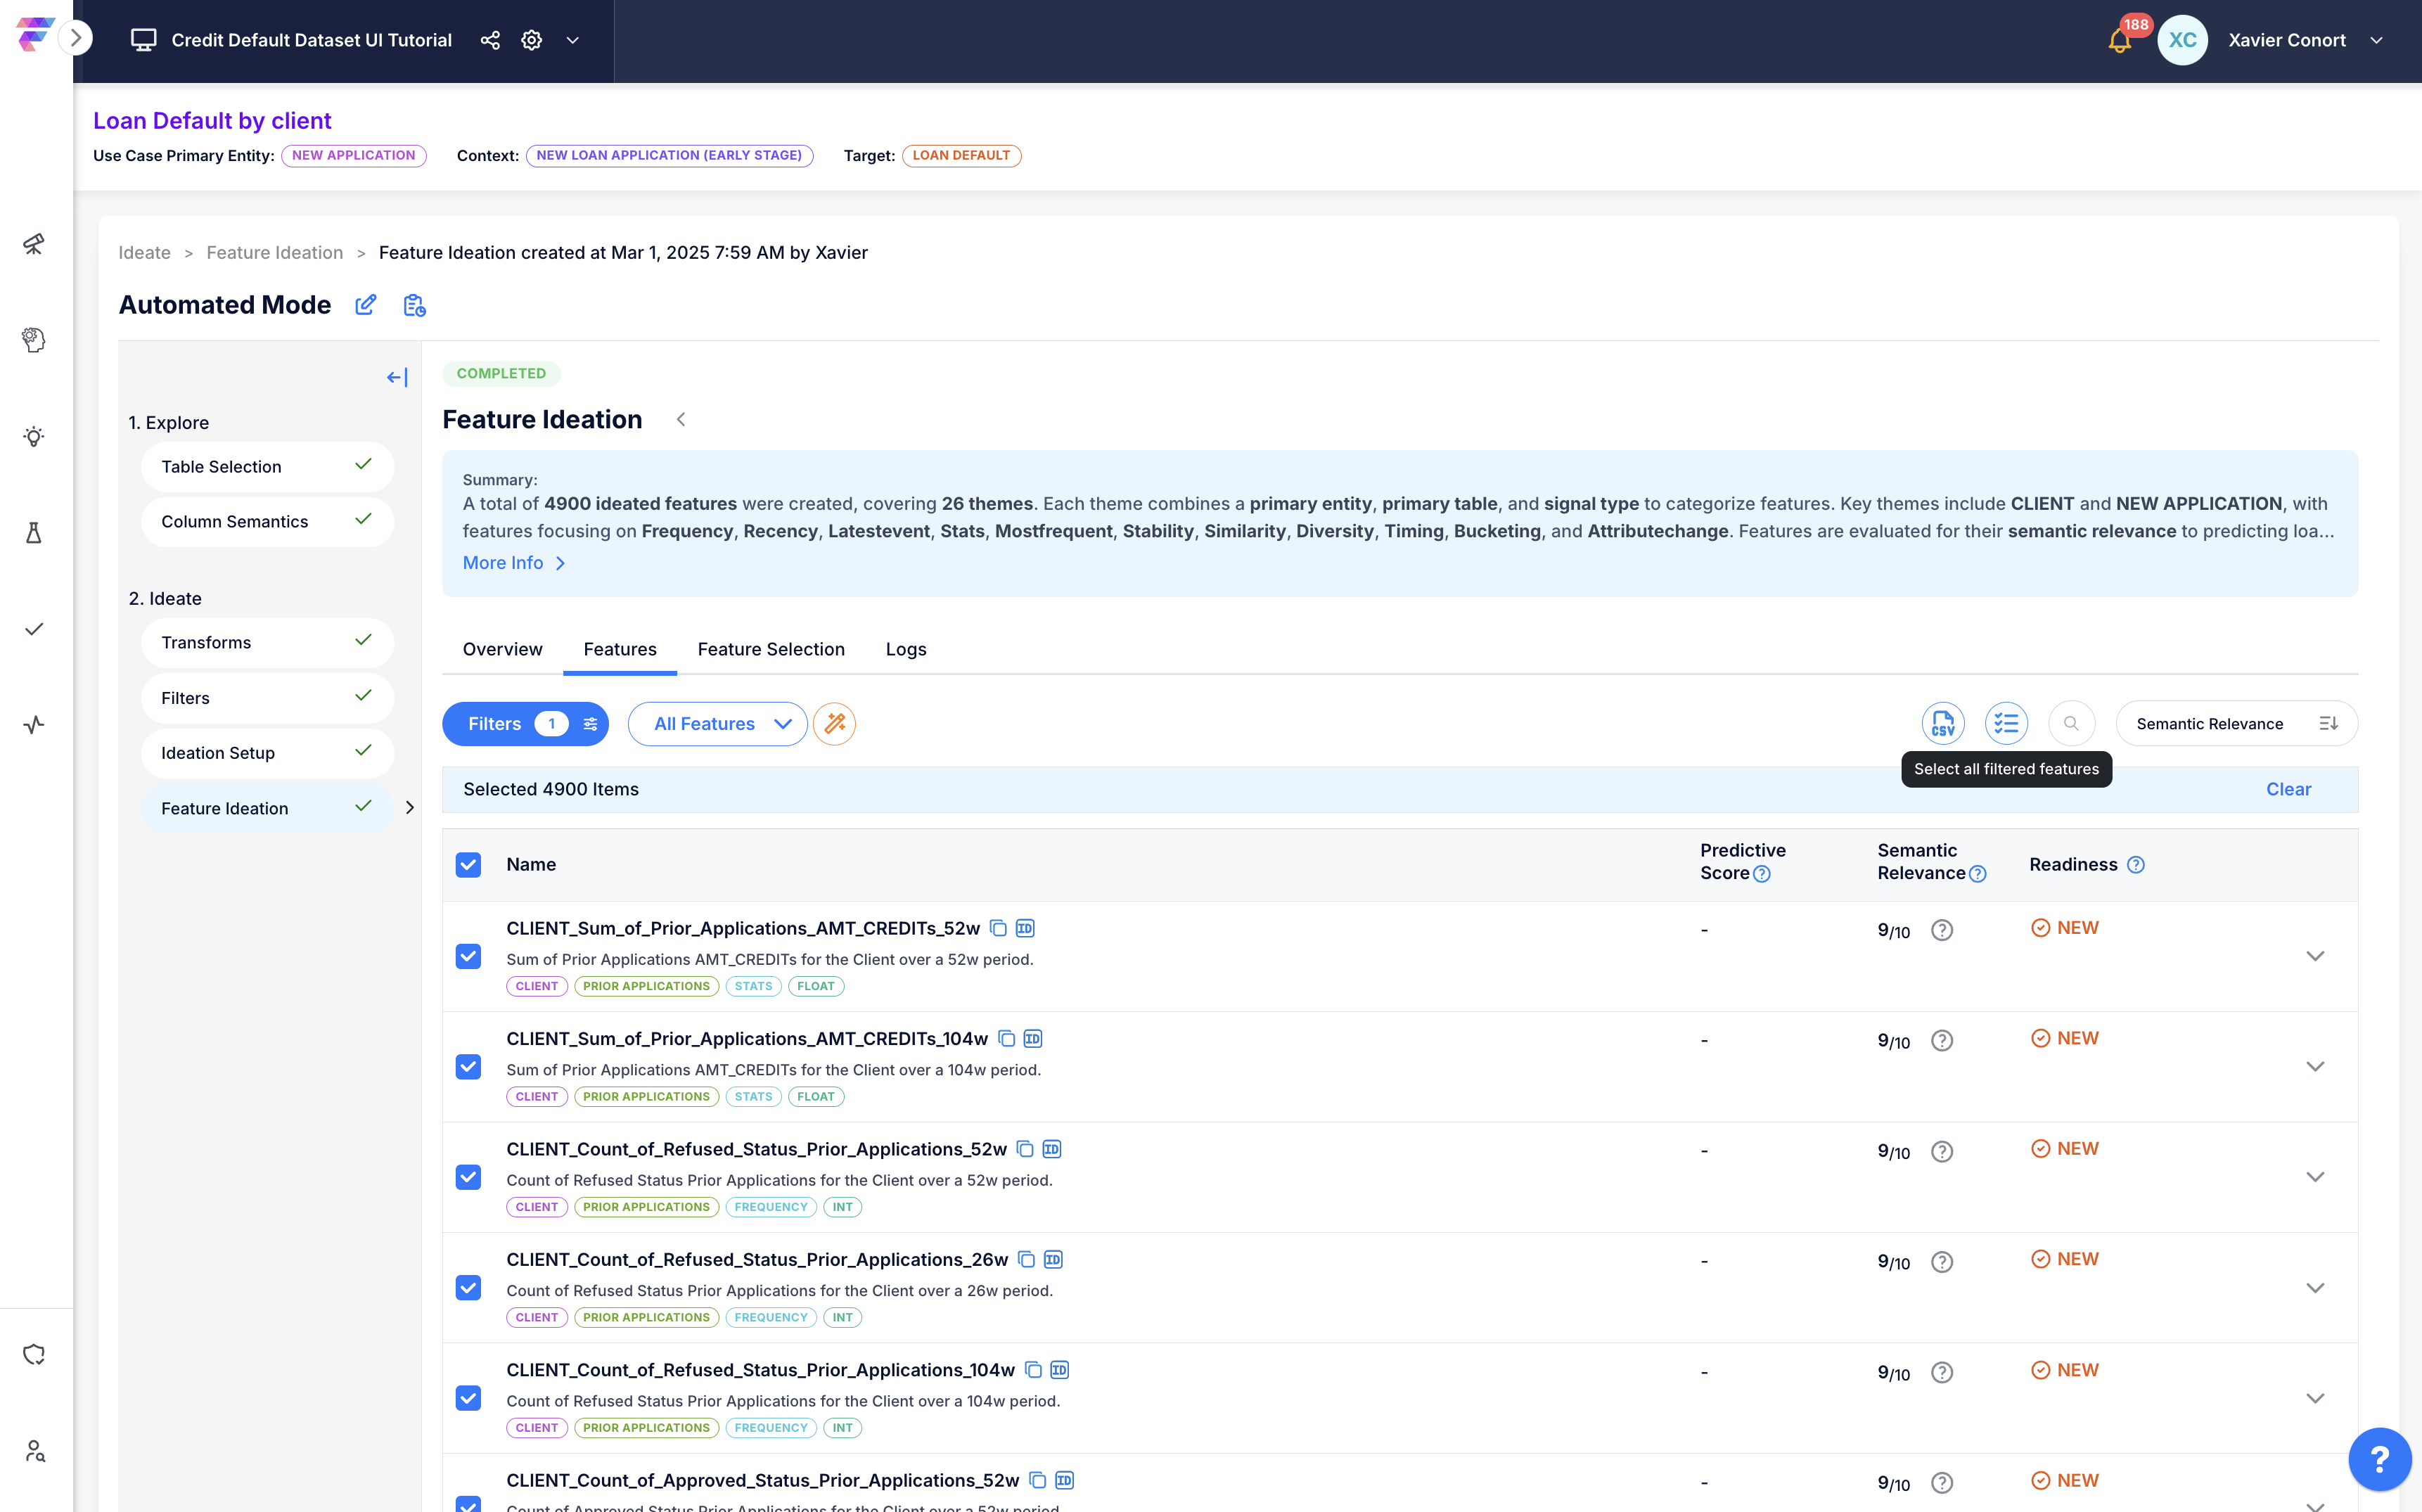
Task: Show relevance explanation for AMT_CREDITs_52w
Action: (x=1942, y=930)
